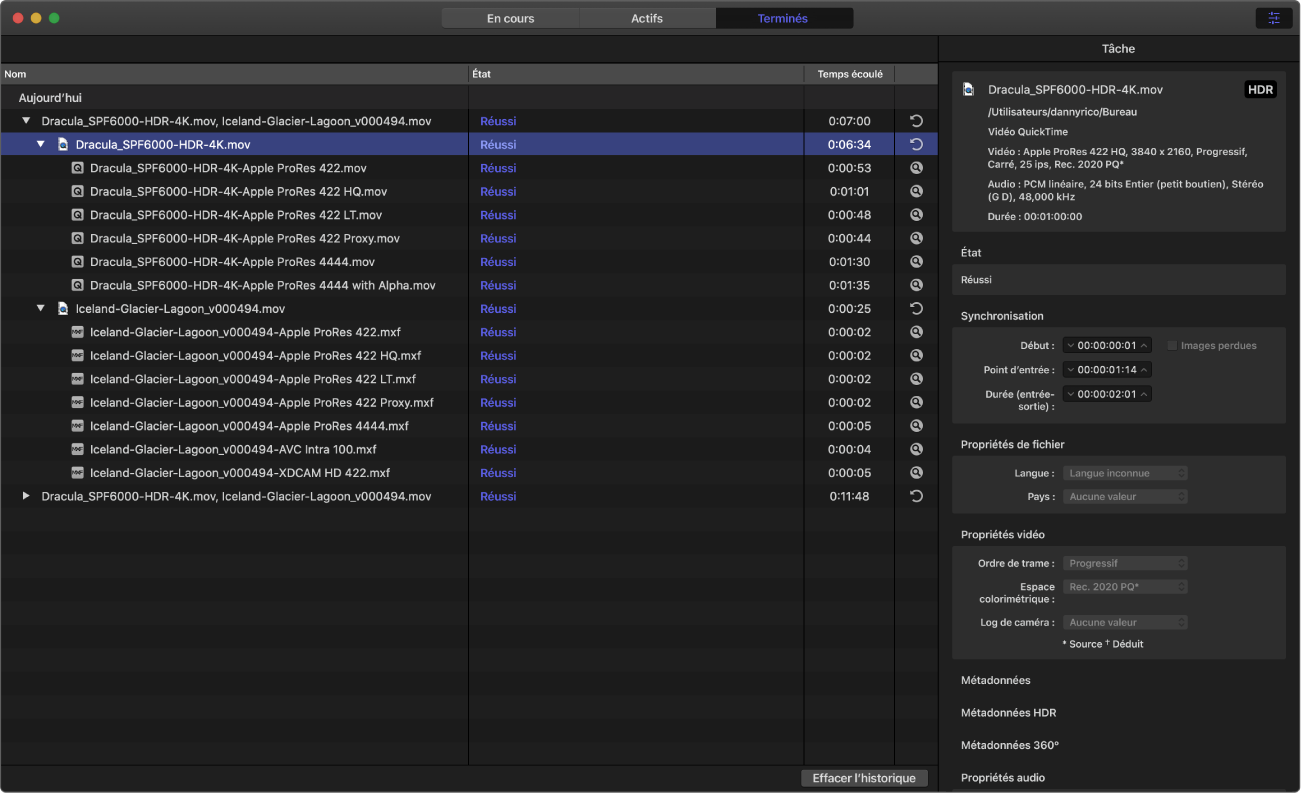Reveal Dracula Apple ProRes 422 LT.mov in Finder
The image size is (1301, 793).
916,215
